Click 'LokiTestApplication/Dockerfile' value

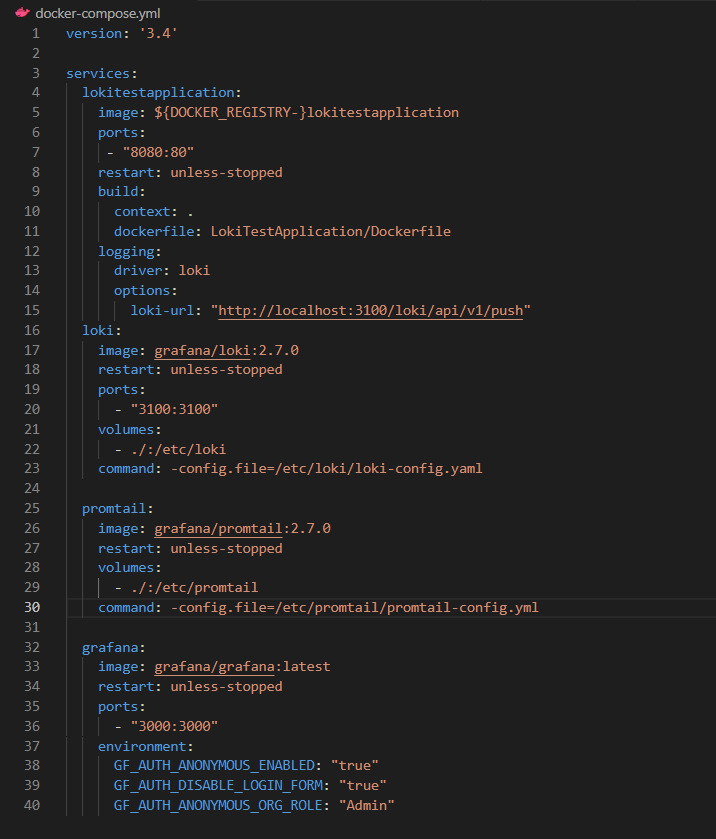[331, 232]
